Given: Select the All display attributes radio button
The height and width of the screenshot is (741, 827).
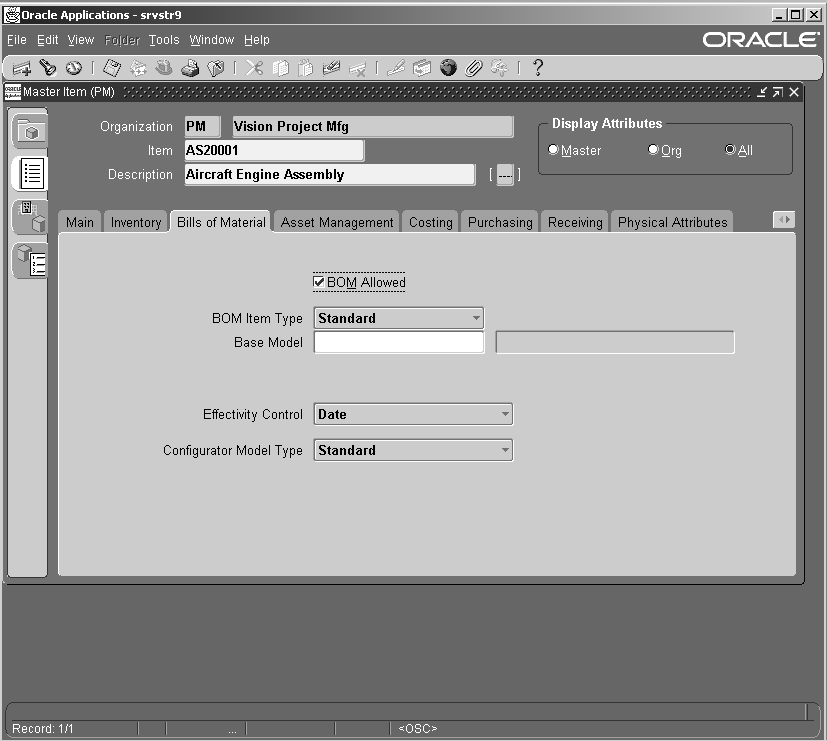Looking at the screenshot, I should pos(730,150).
